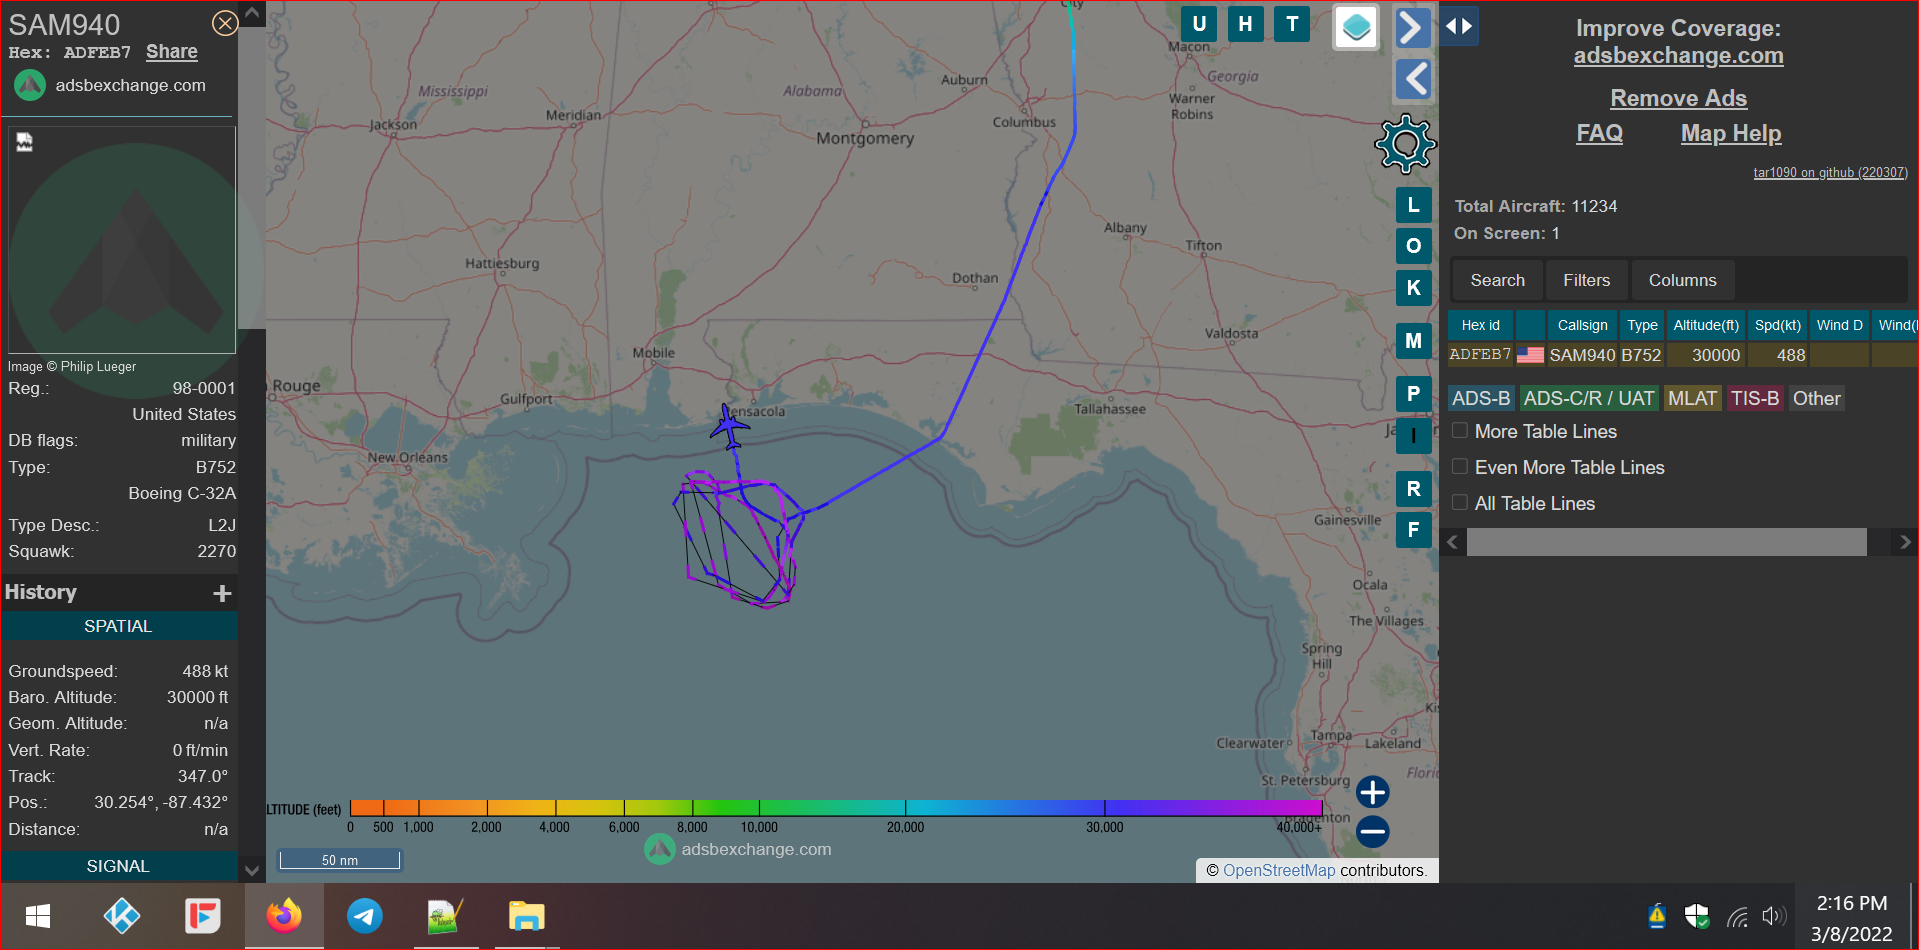1919x950 pixels.
Task: Toggle the U map button
Action: click(x=1199, y=24)
